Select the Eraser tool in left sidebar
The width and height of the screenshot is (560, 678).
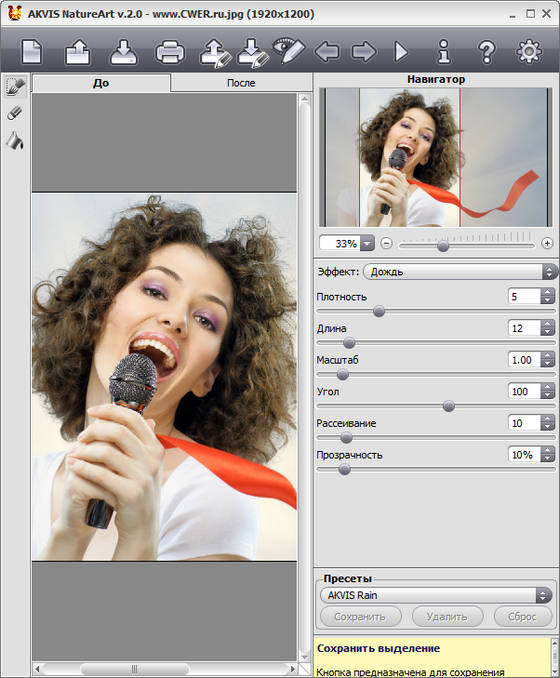[x=15, y=113]
